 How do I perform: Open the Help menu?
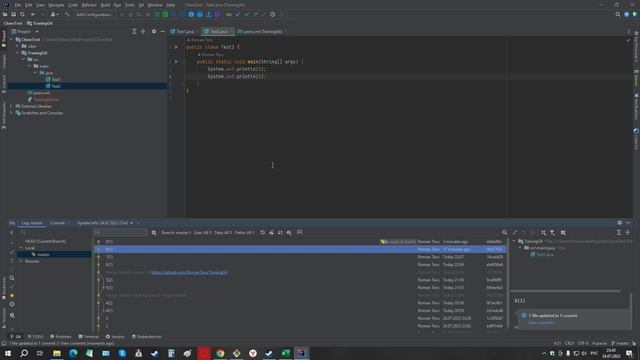point(171,5)
